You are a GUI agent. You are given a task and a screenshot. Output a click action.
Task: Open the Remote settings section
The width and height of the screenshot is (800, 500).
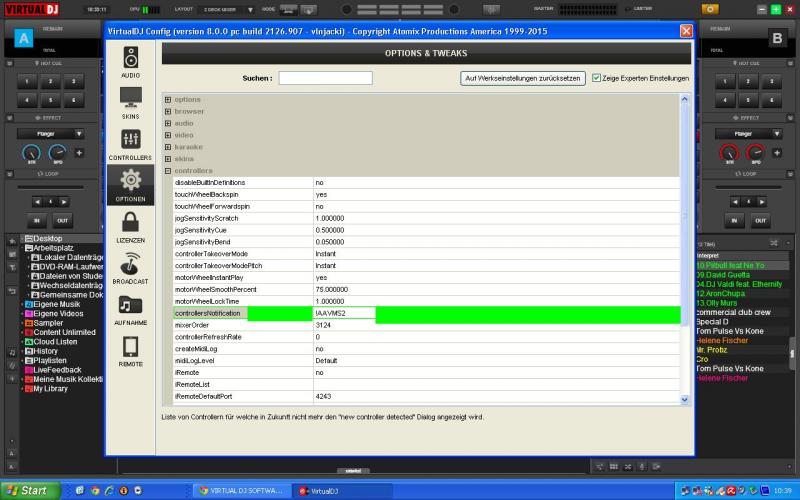pyautogui.click(x=130, y=351)
